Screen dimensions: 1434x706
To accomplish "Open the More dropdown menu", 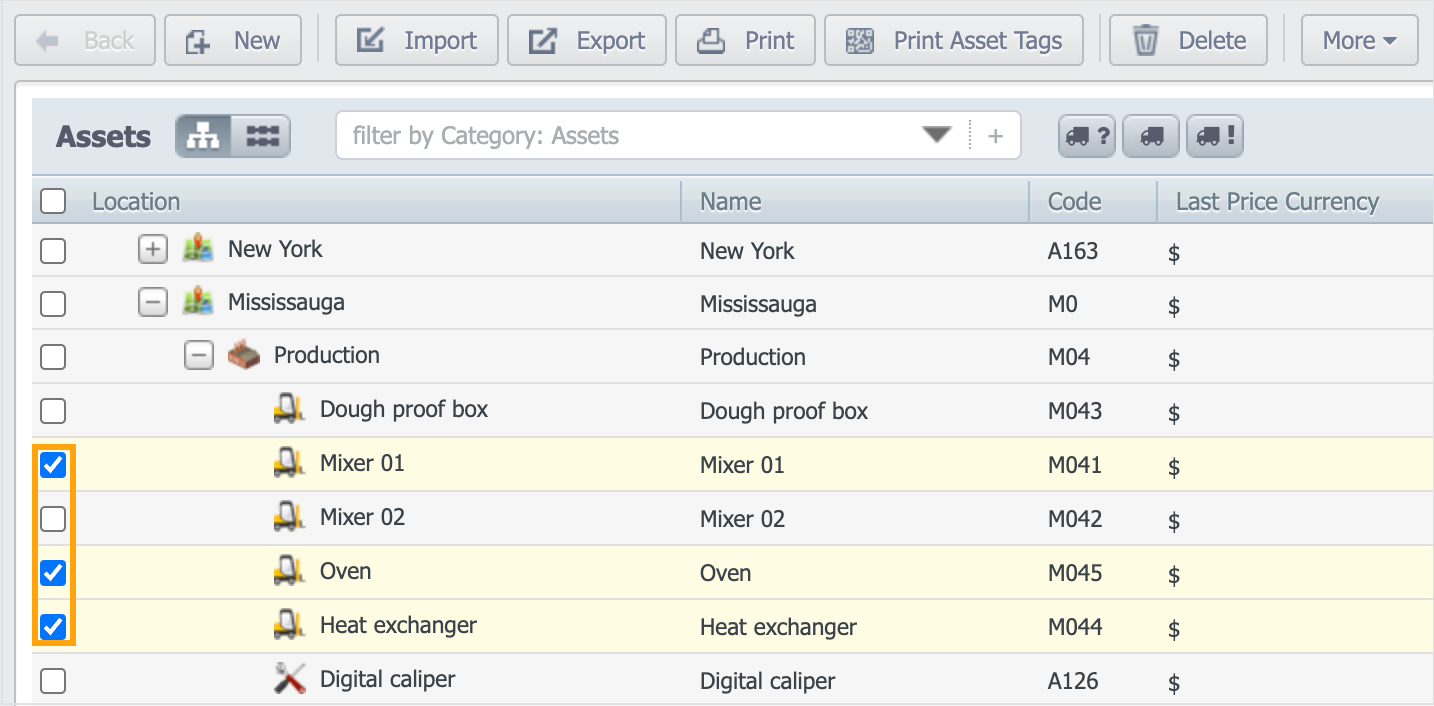I will pos(1359,41).
